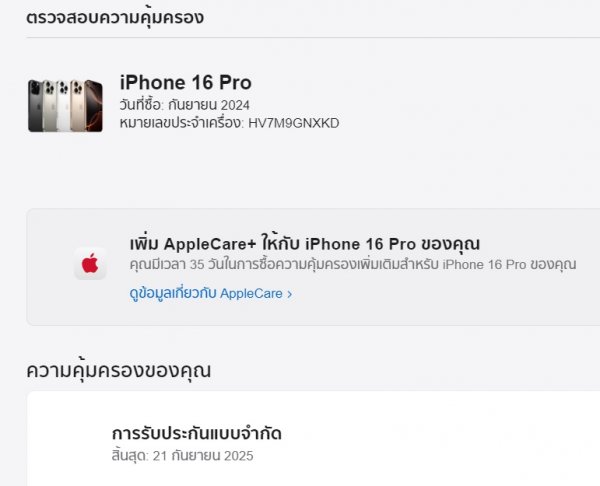The height and width of the screenshot is (486, 600).
Task: Click the เพิ่ม AppleCare+ heading text
Action: pyautogui.click(x=305, y=244)
